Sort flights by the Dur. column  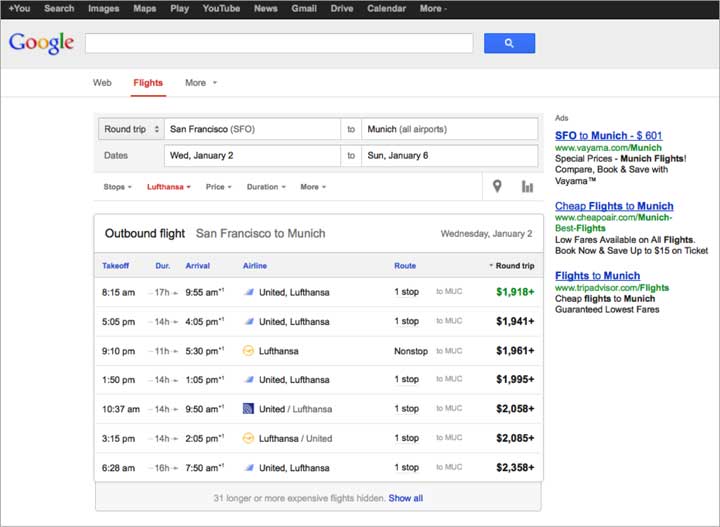(163, 266)
